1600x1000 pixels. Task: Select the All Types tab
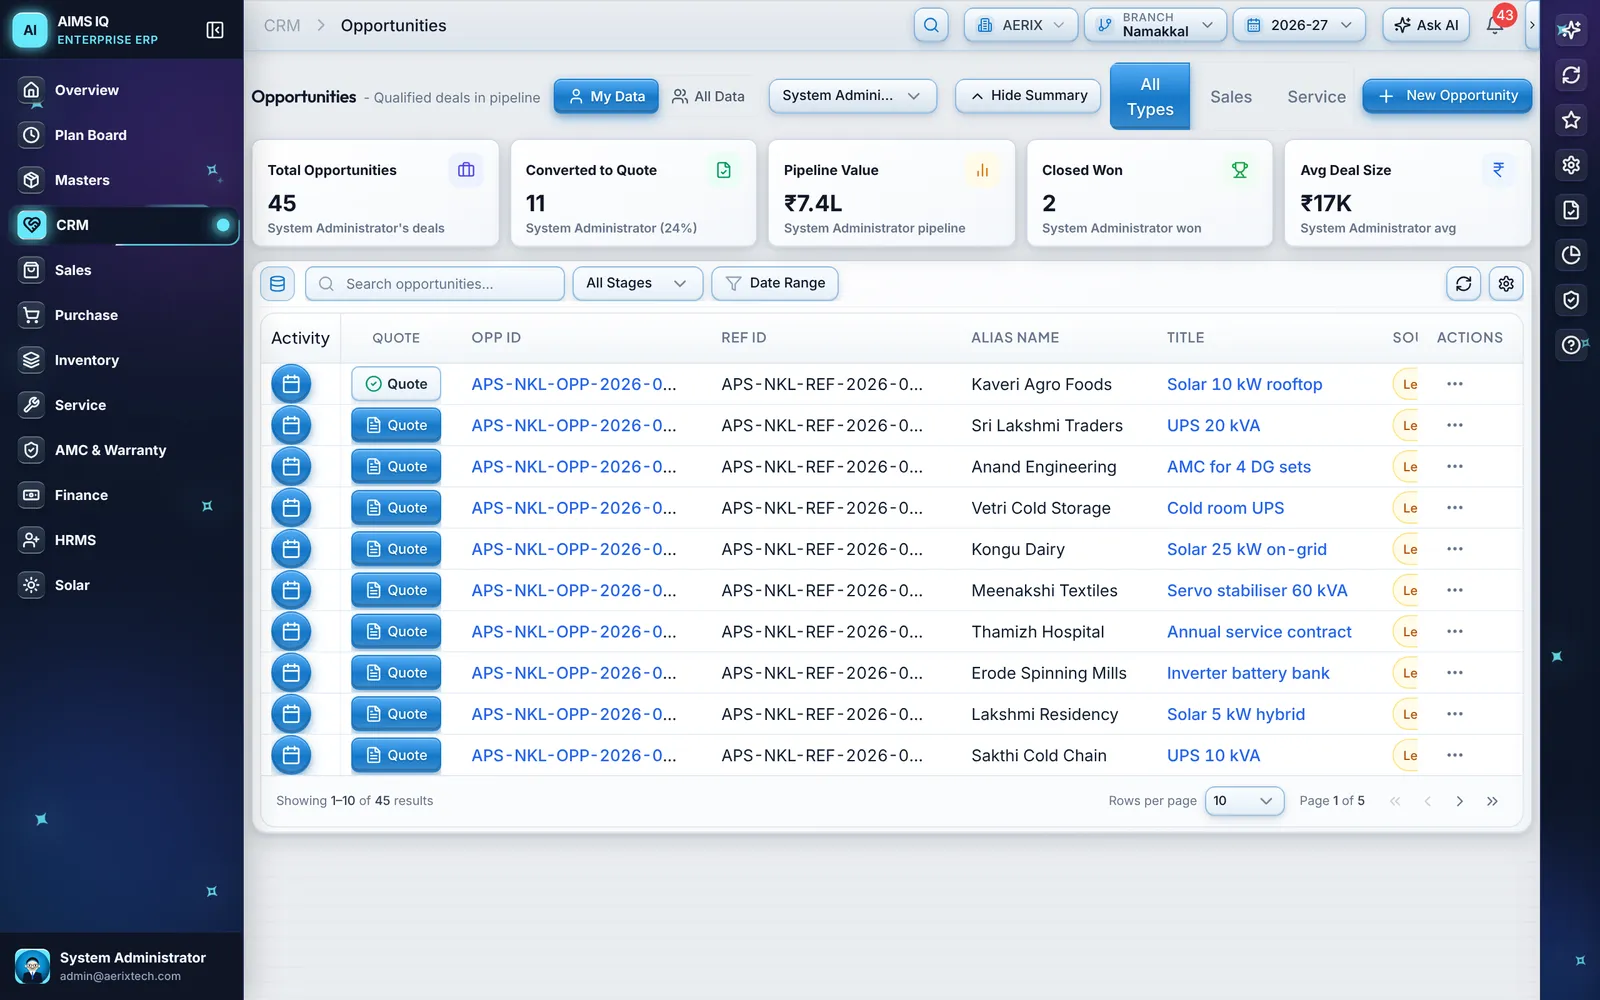1150,97
